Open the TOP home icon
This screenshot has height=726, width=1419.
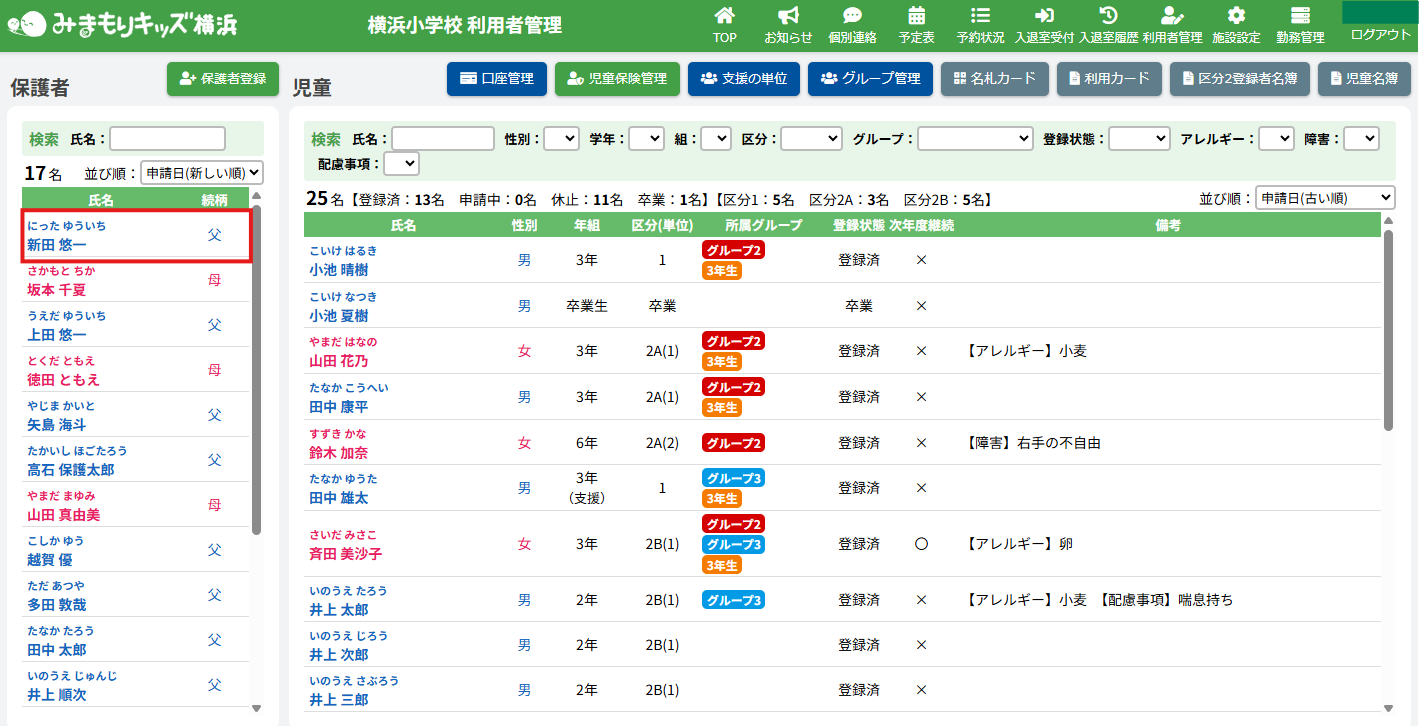click(725, 16)
